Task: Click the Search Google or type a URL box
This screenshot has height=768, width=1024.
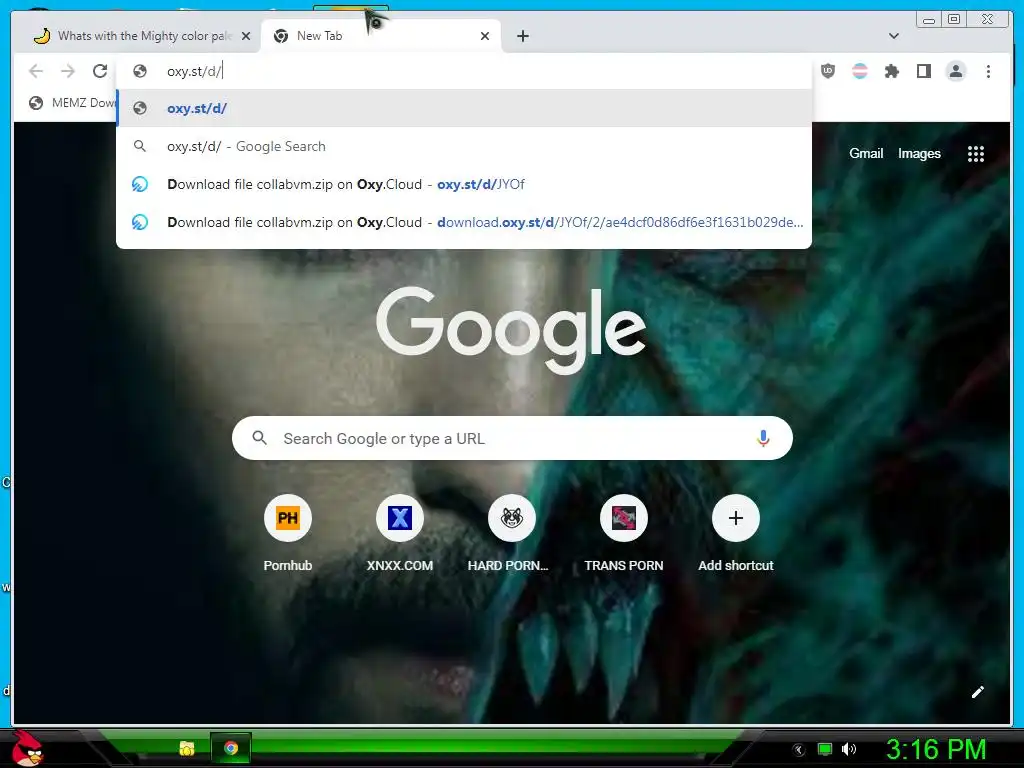Action: click(512, 438)
